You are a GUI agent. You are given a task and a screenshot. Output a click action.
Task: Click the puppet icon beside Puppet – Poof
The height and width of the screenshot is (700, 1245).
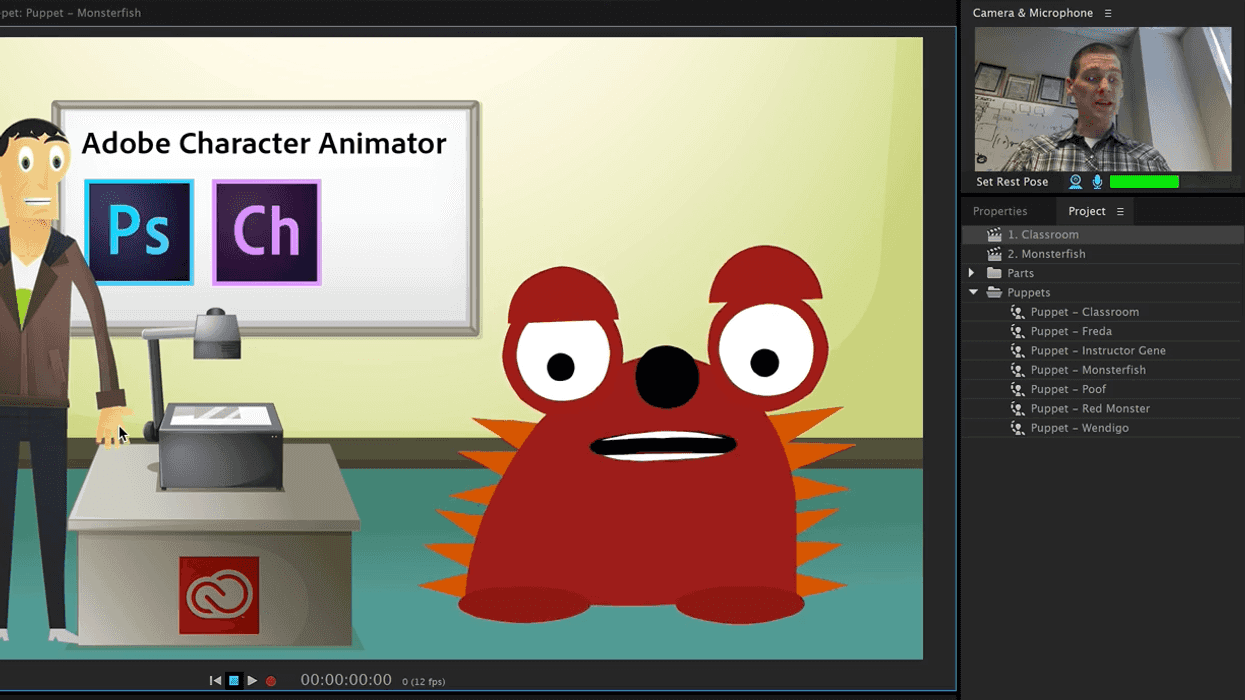[1017, 389]
